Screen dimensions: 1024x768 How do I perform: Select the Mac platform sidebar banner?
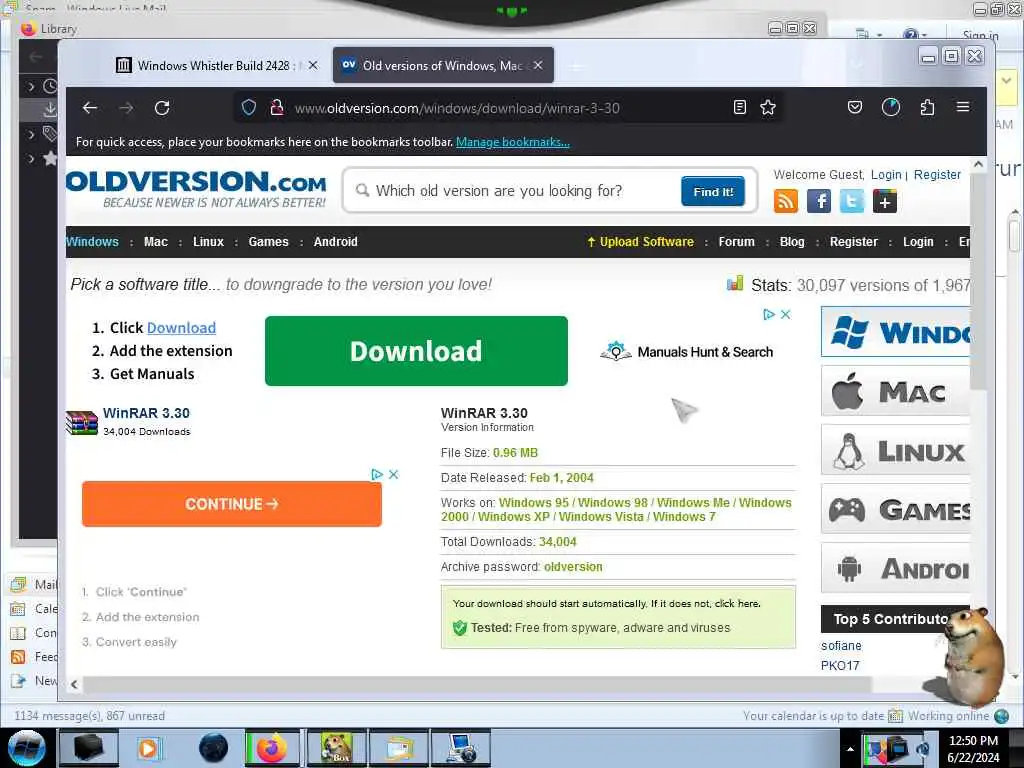(x=895, y=391)
